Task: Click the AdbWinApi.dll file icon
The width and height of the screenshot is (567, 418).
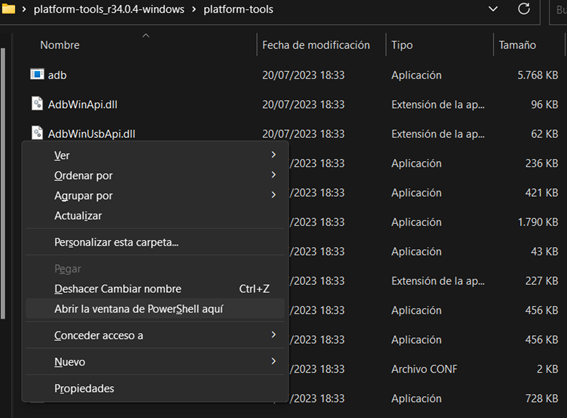Action: point(37,104)
